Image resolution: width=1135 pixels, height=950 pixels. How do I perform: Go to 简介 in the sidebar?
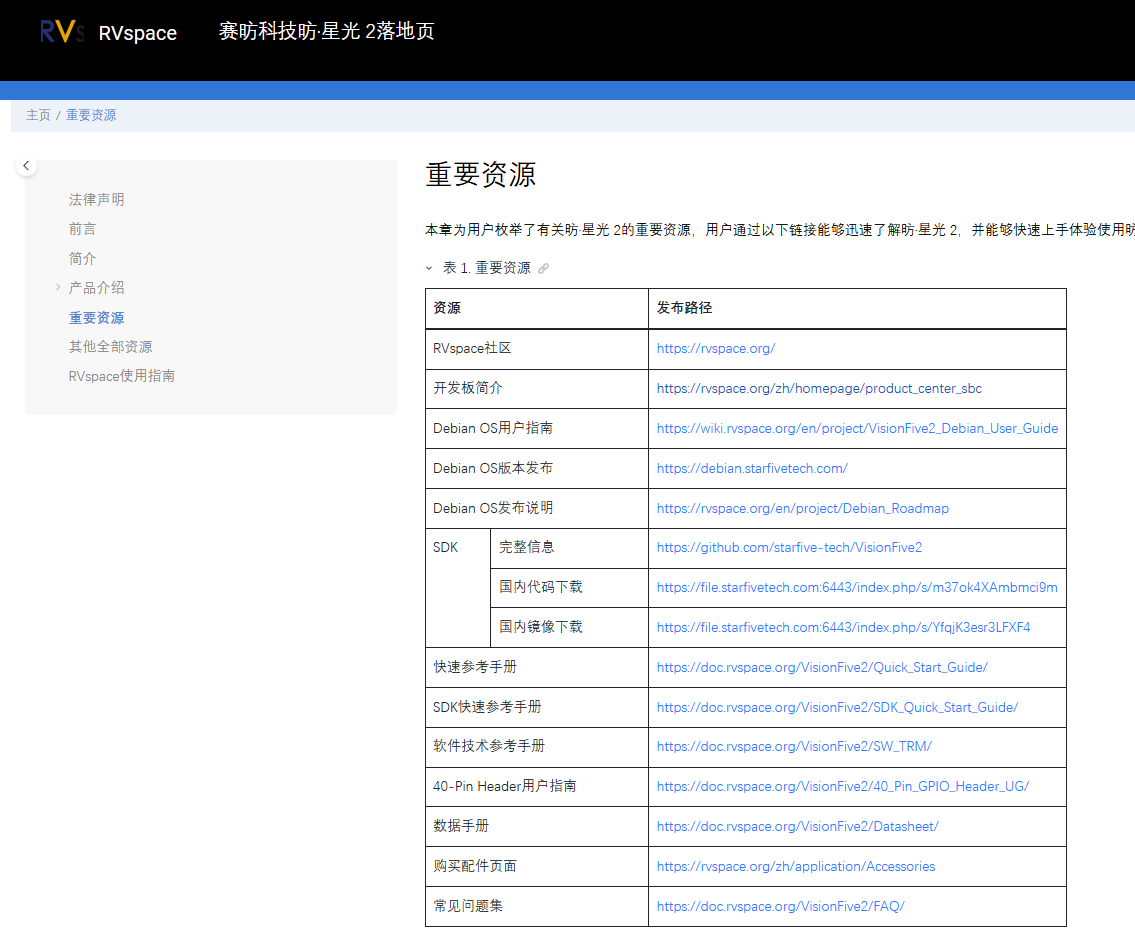click(x=83, y=258)
